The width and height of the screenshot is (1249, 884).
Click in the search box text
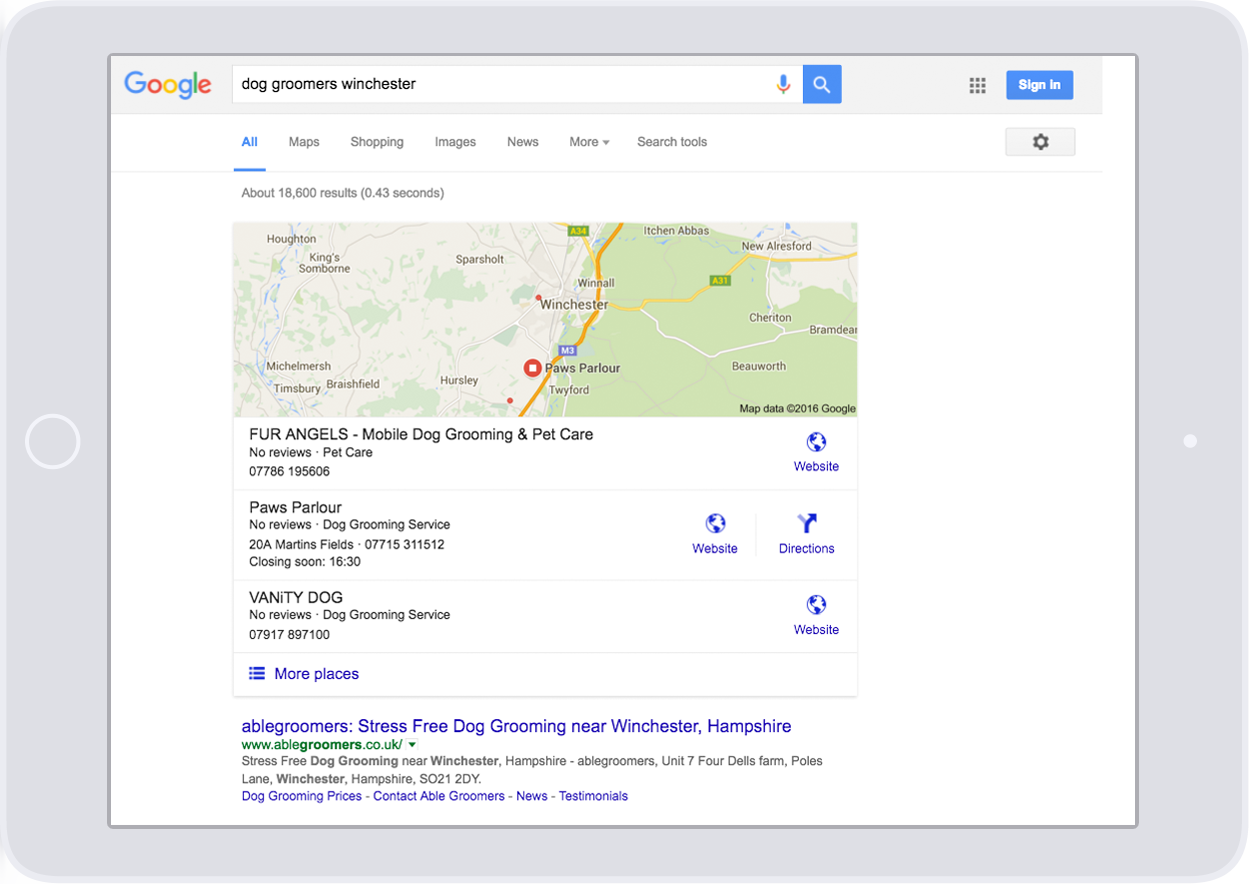click(329, 84)
